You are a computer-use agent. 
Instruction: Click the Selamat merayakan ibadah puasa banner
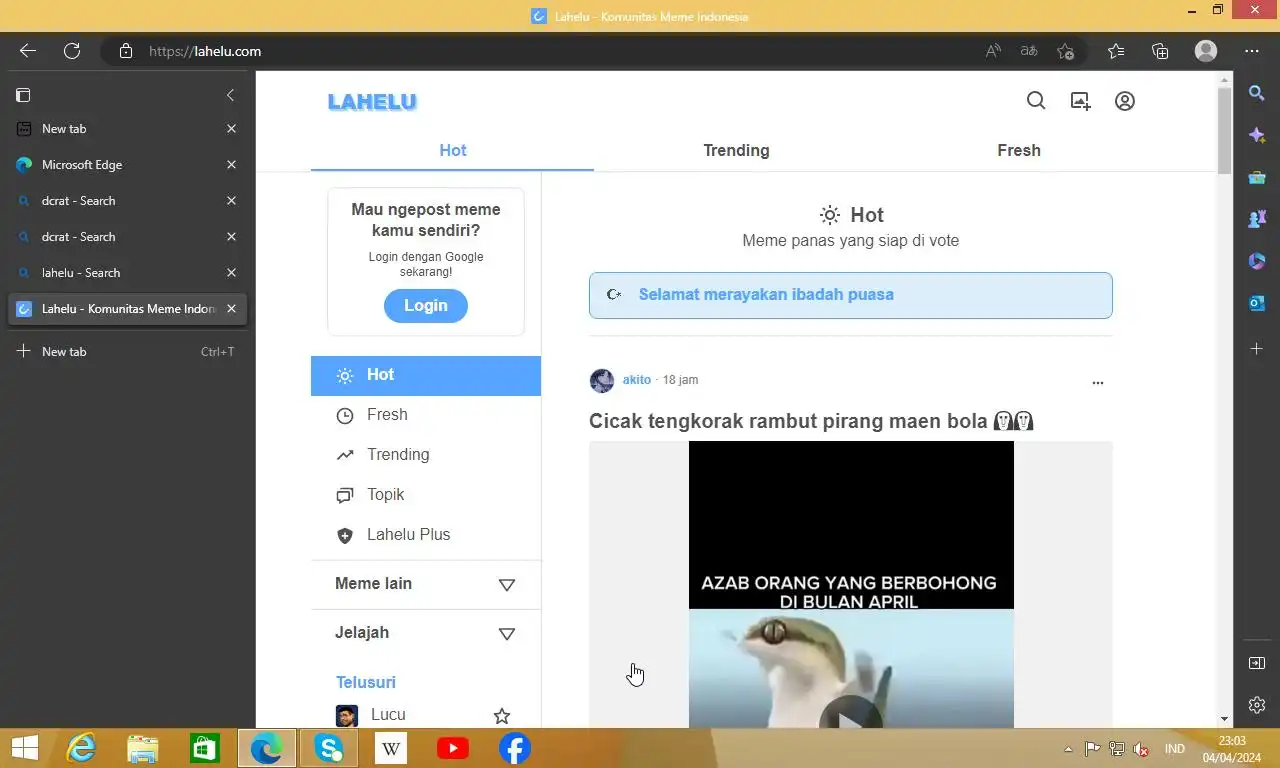click(851, 295)
